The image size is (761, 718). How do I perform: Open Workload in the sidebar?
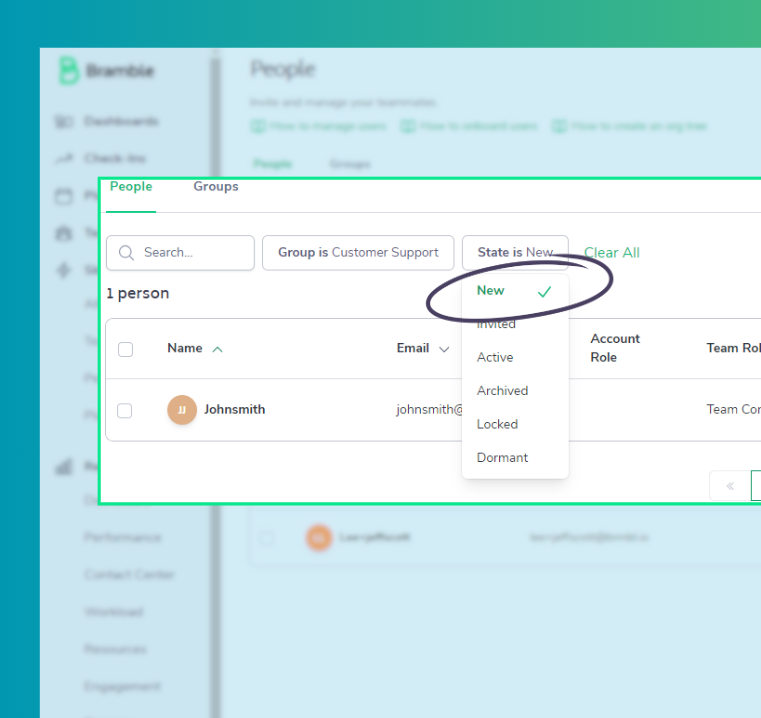[114, 612]
